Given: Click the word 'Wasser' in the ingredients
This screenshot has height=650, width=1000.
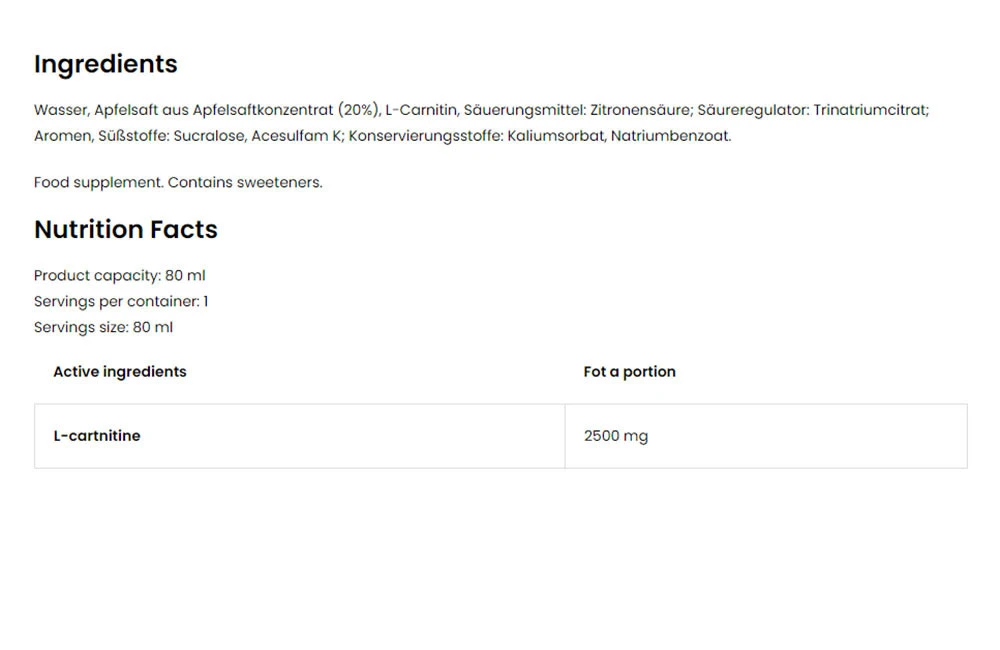Looking at the screenshot, I should point(60,110).
